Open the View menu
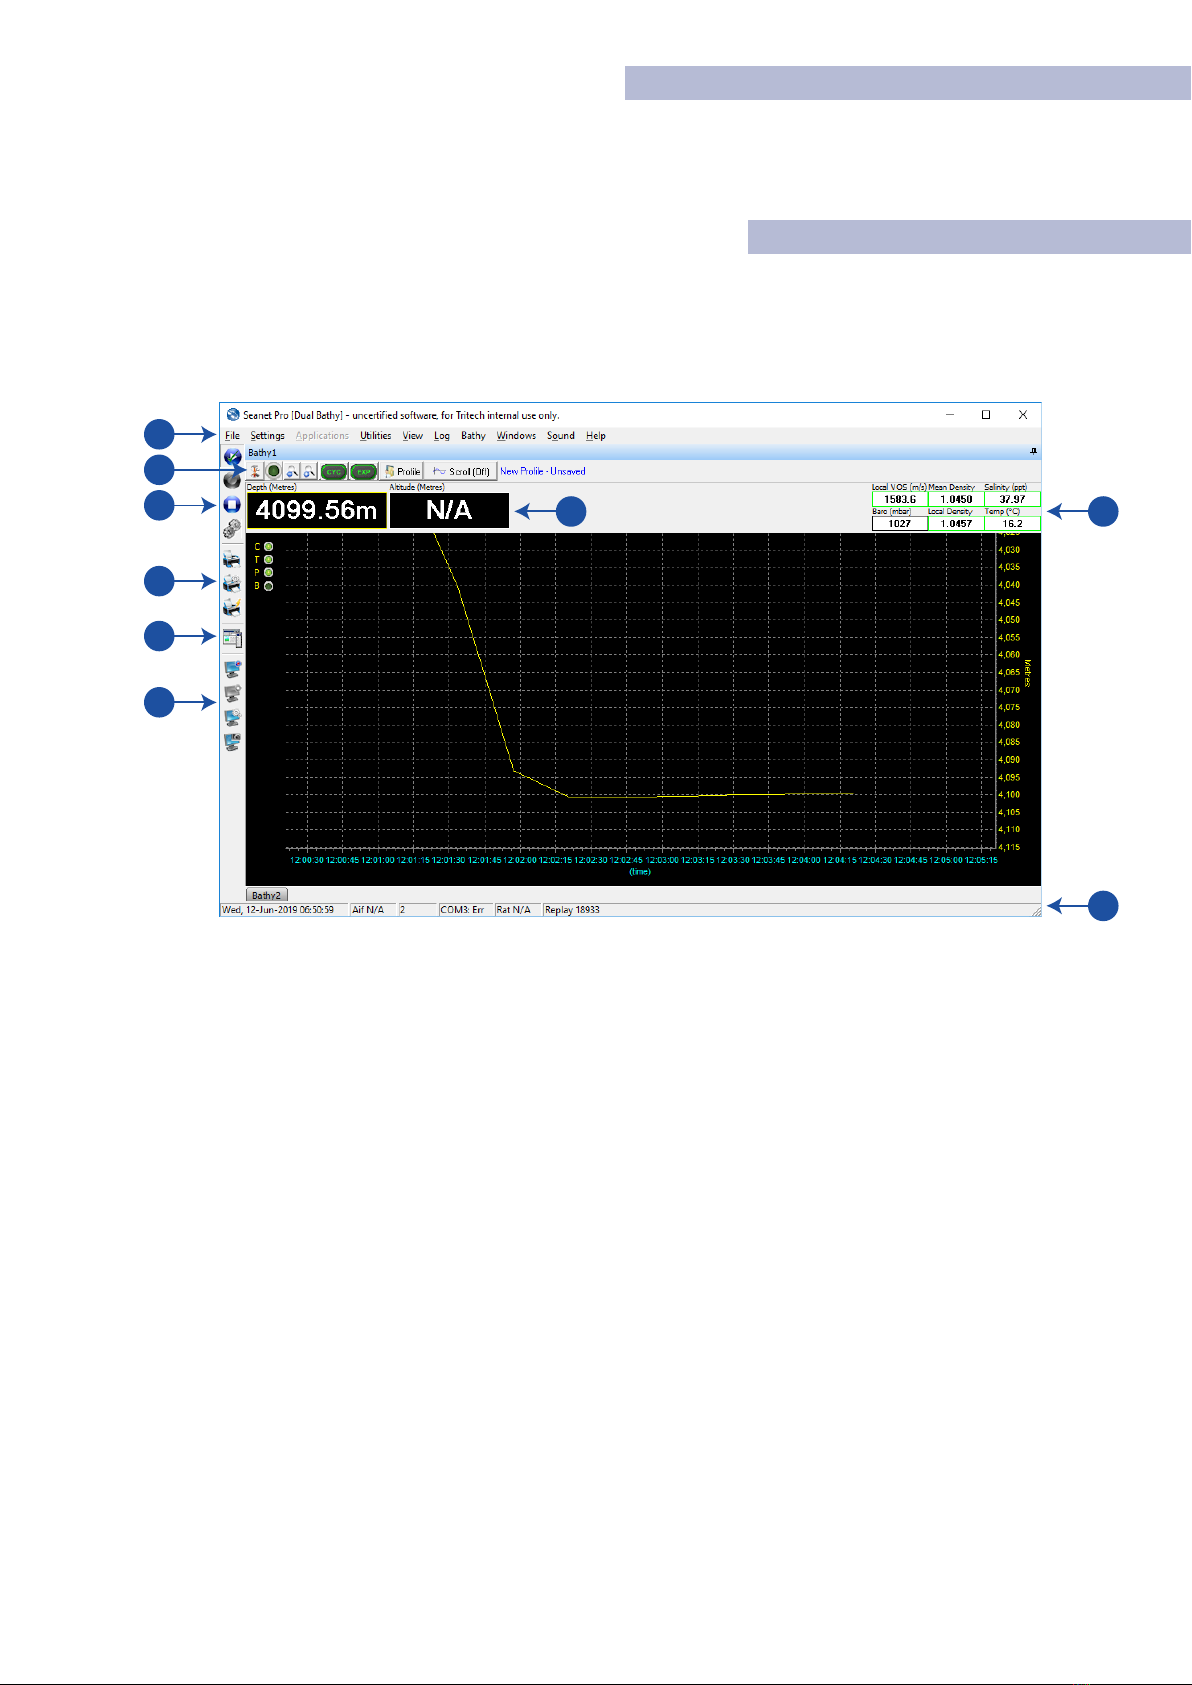The image size is (1192, 1685). click(x=413, y=436)
